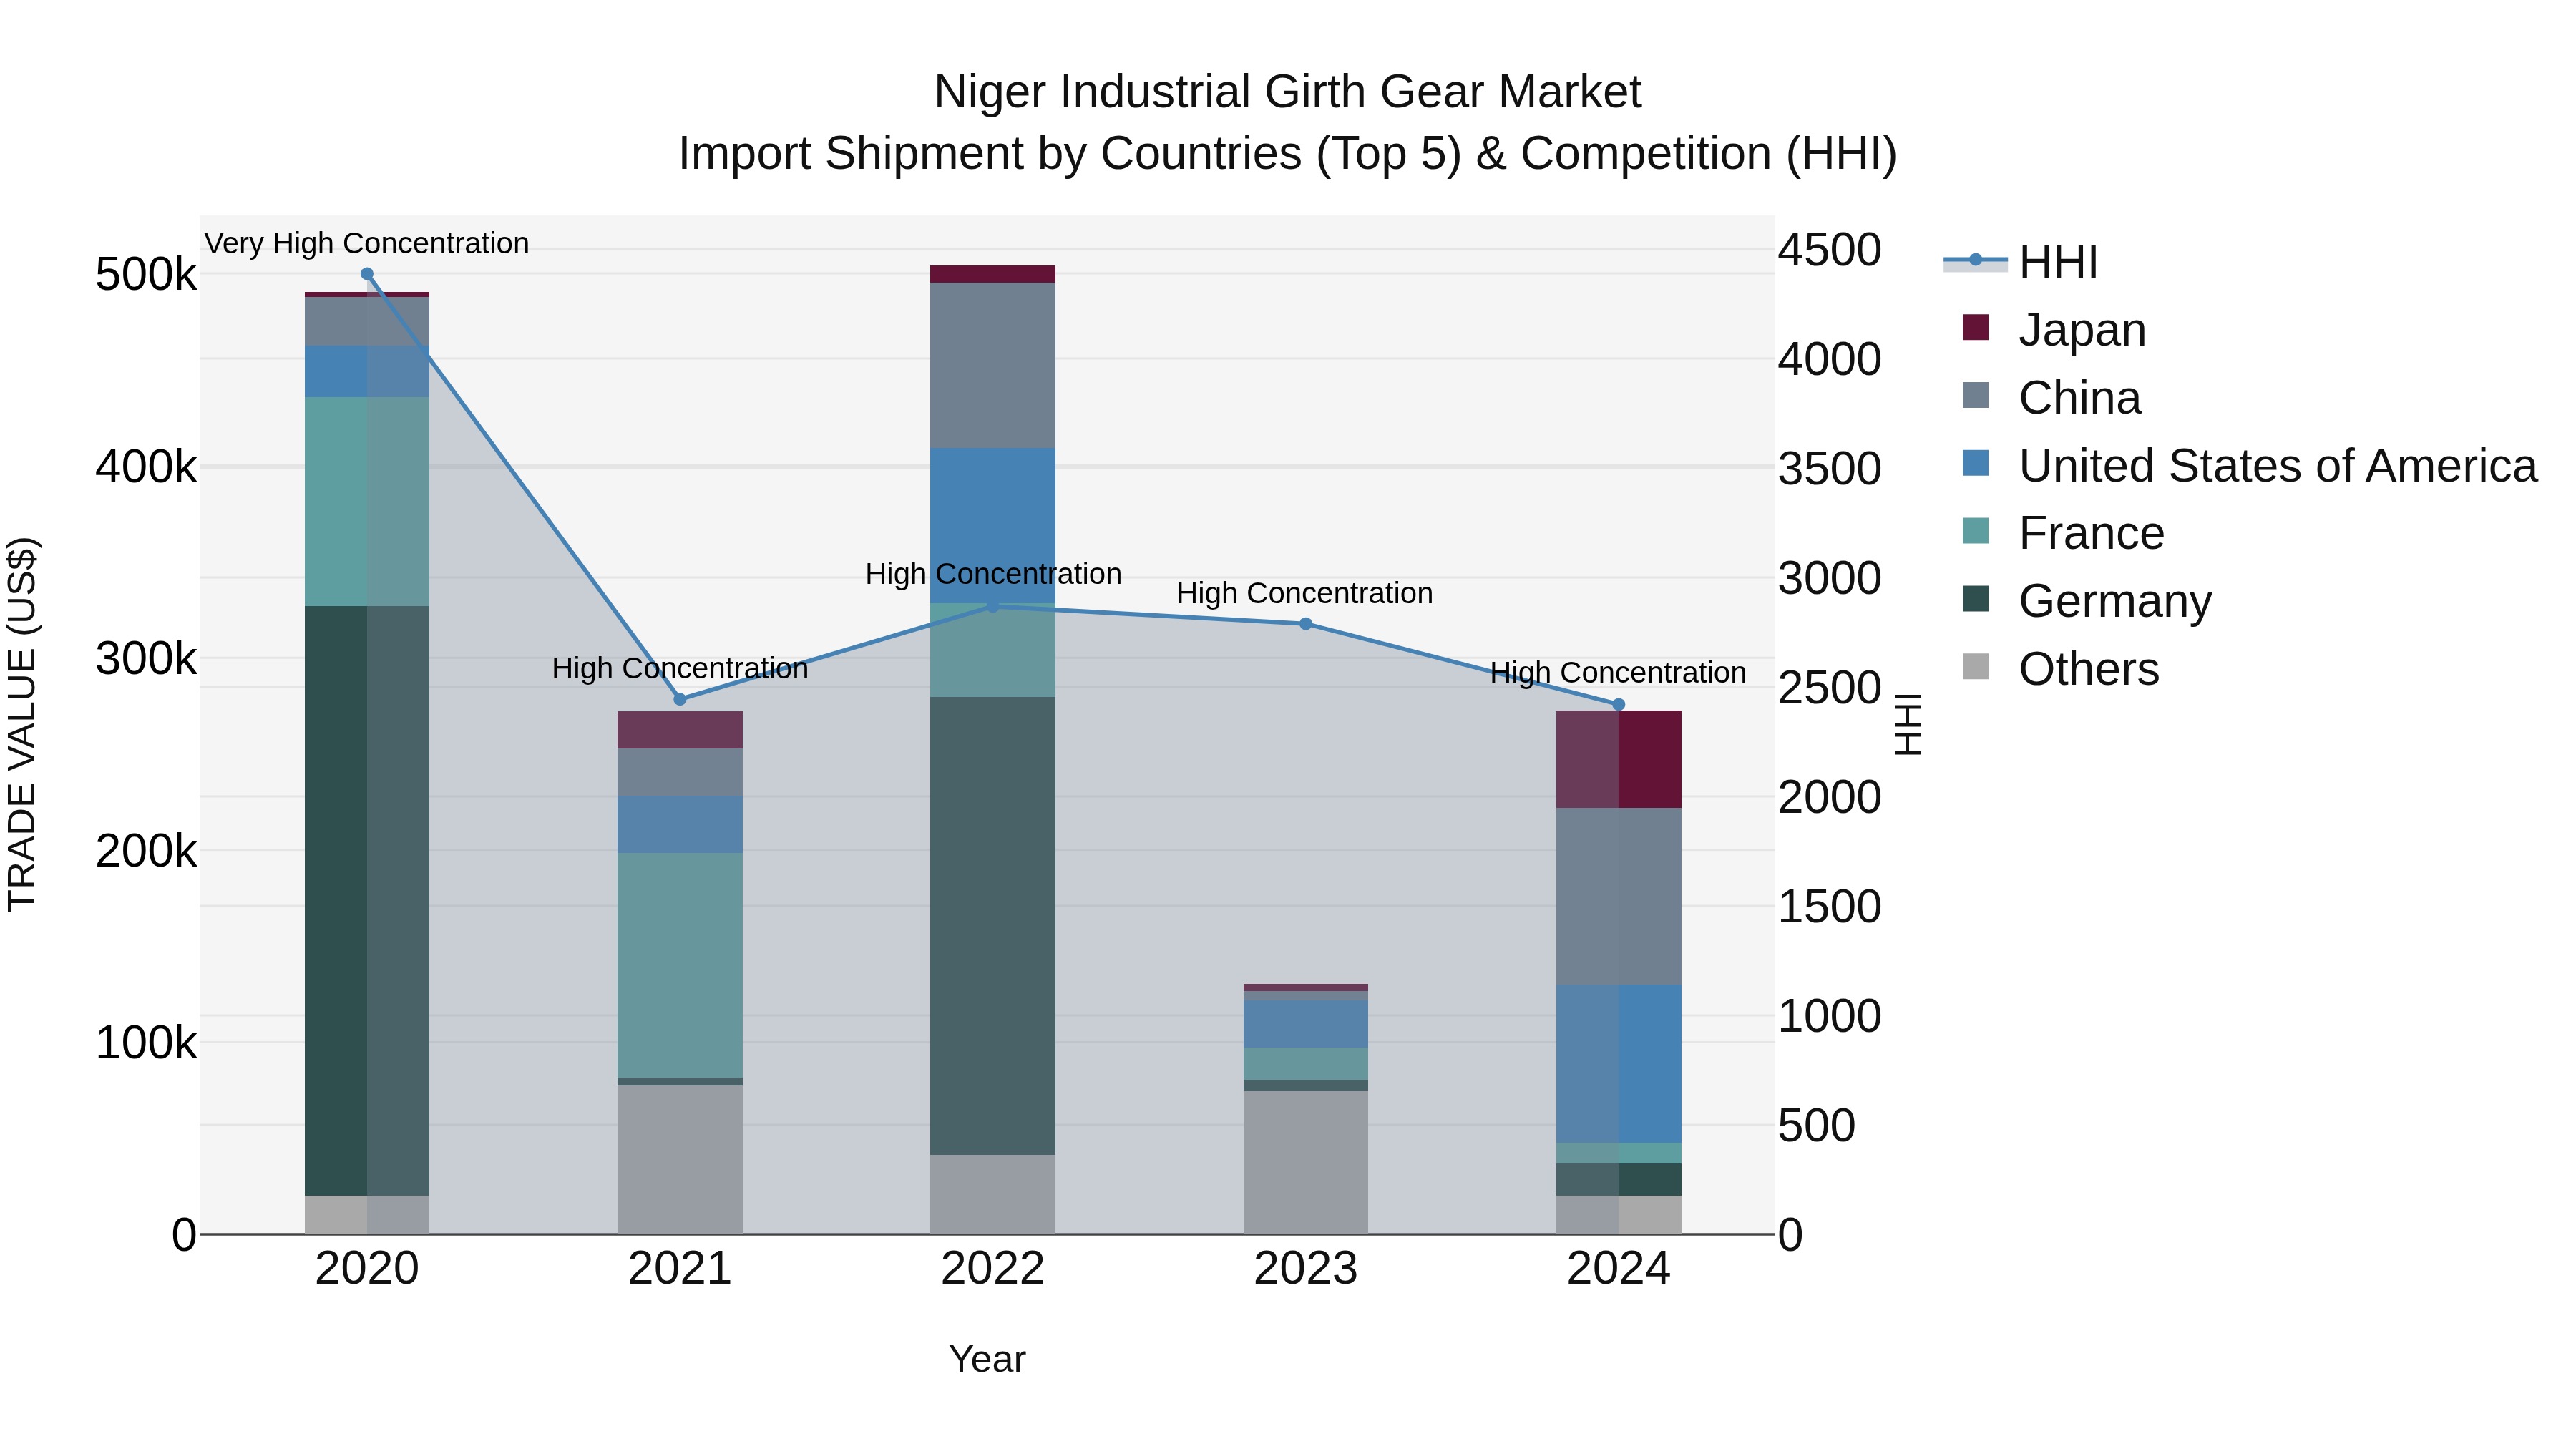This screenshot has height=1449, width=2576.
Task: Click the France teal legend swatch
Action: [1976, 531]
